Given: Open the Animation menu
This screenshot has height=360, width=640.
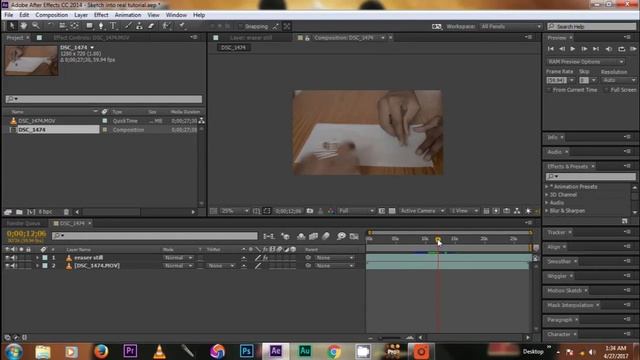Looking at the screenshot, I should point(128,15).
